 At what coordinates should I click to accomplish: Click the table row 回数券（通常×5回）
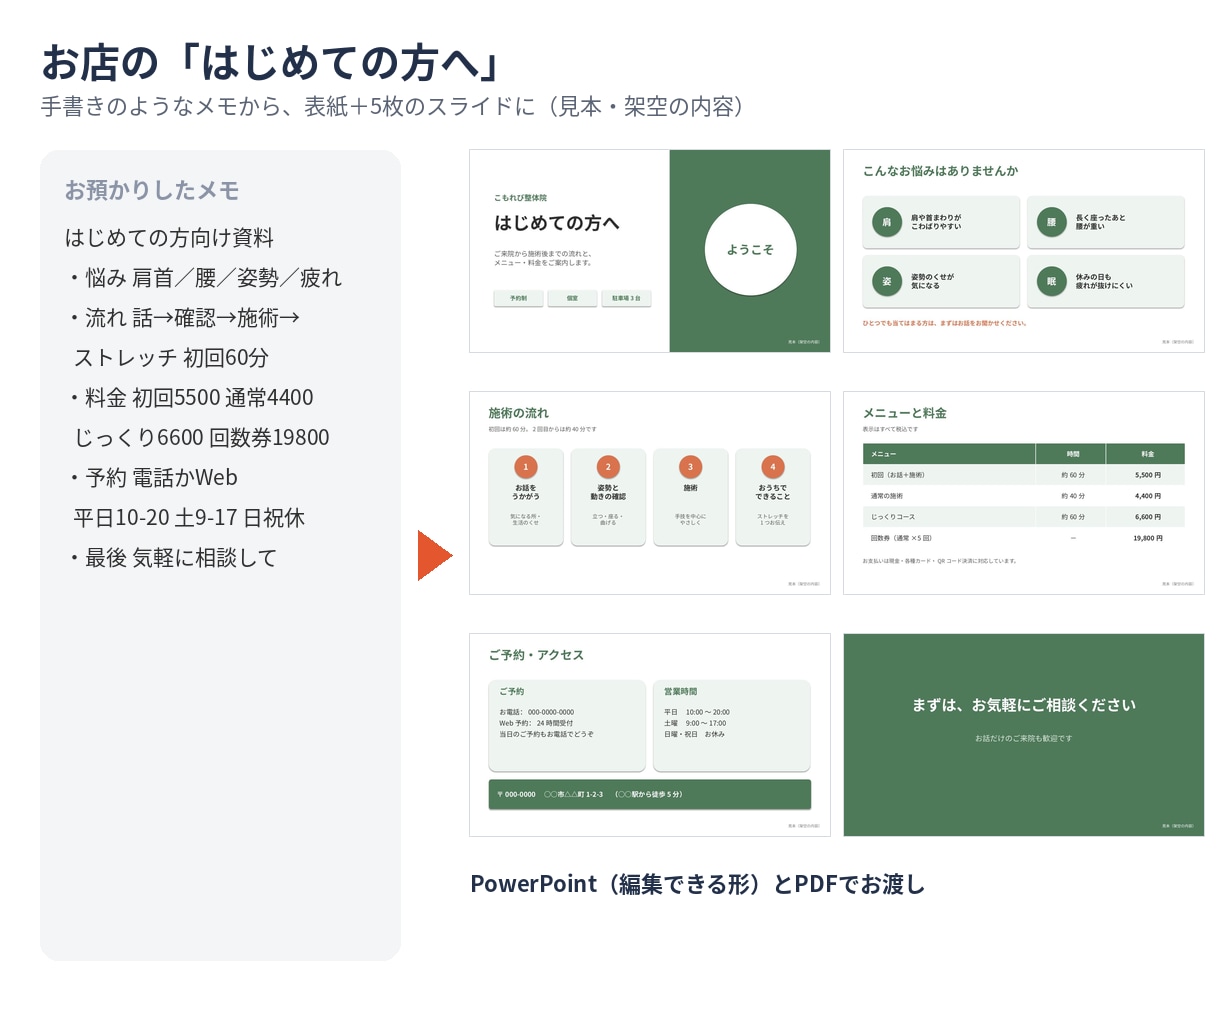1024,538
